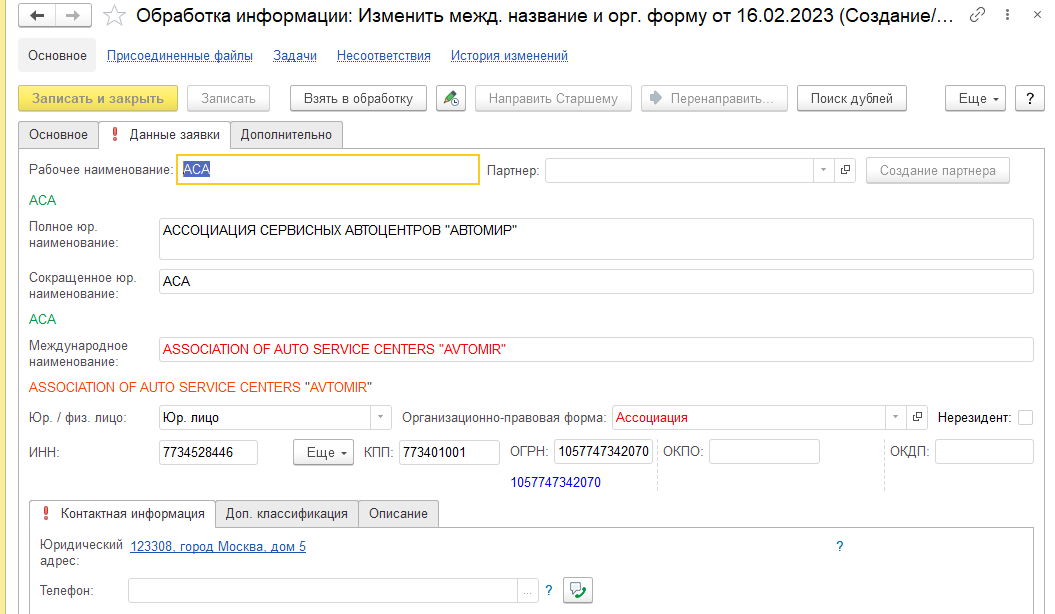Click the empty ОКПО input field
Image resolution: width=1055 pixels, height=614 pixels.
coord(764,451)
